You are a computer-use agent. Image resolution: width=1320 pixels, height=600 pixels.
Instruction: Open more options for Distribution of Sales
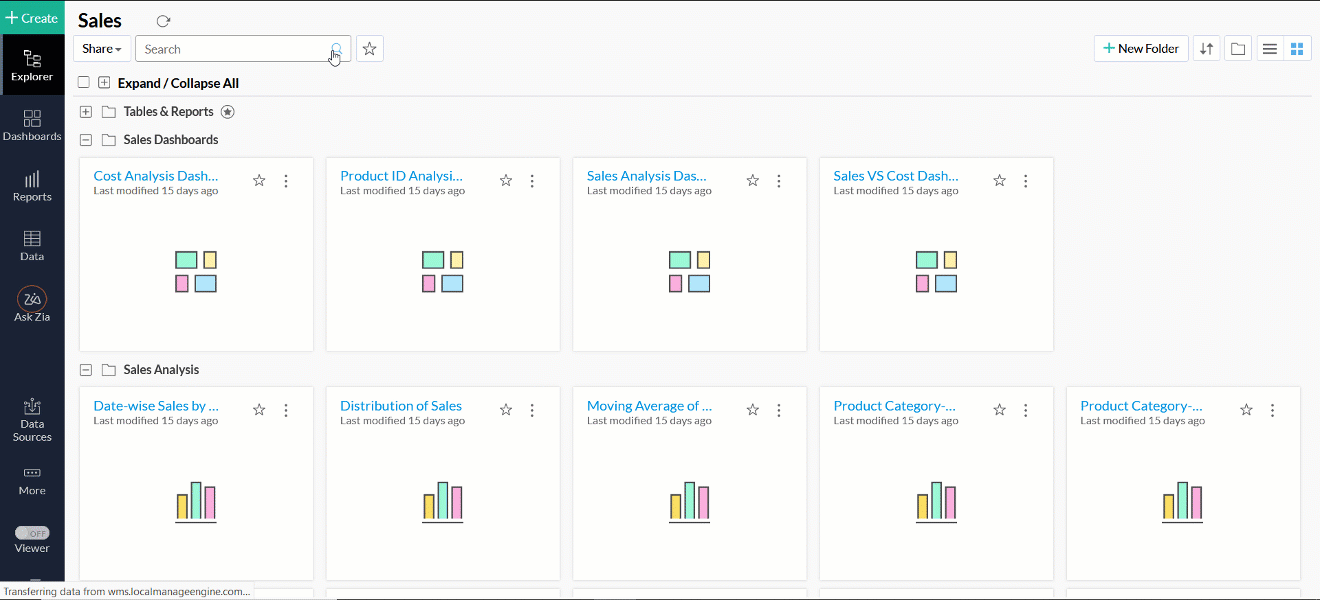coord(532,411)
